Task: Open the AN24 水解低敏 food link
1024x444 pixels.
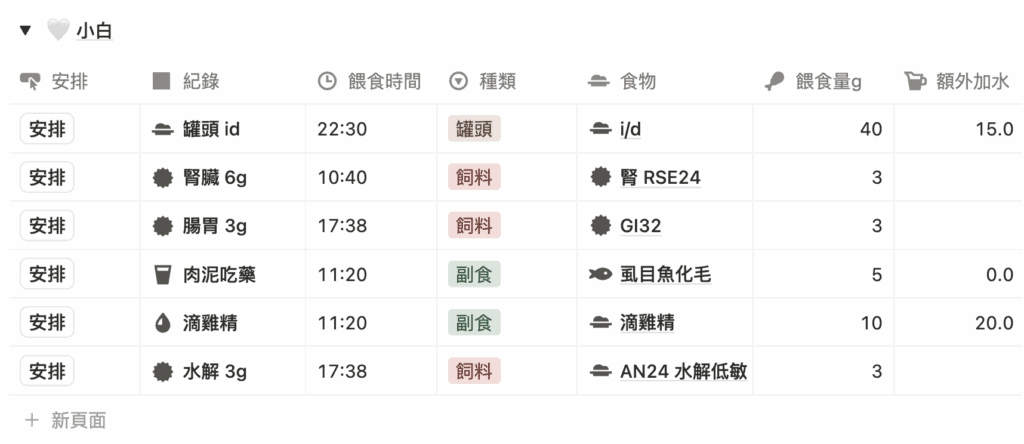Action: 685,372
